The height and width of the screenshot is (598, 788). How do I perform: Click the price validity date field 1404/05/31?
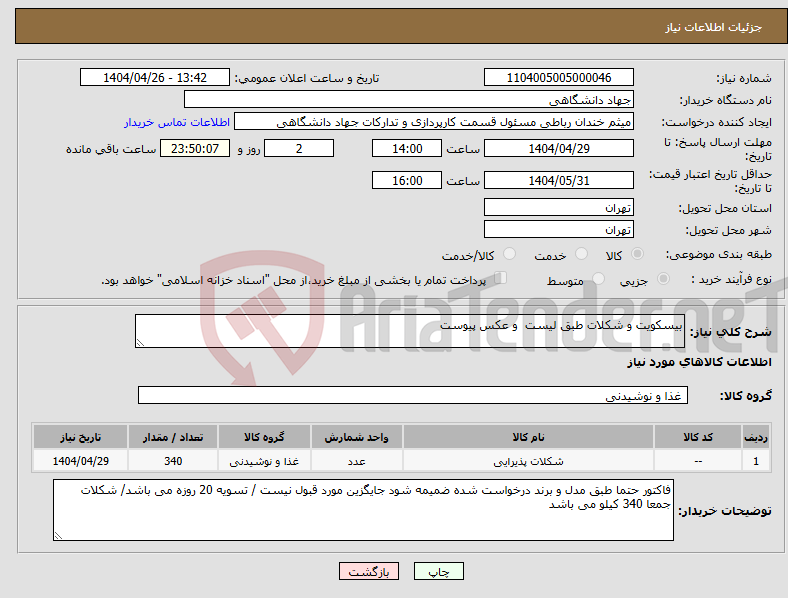[x=559, y=180]
